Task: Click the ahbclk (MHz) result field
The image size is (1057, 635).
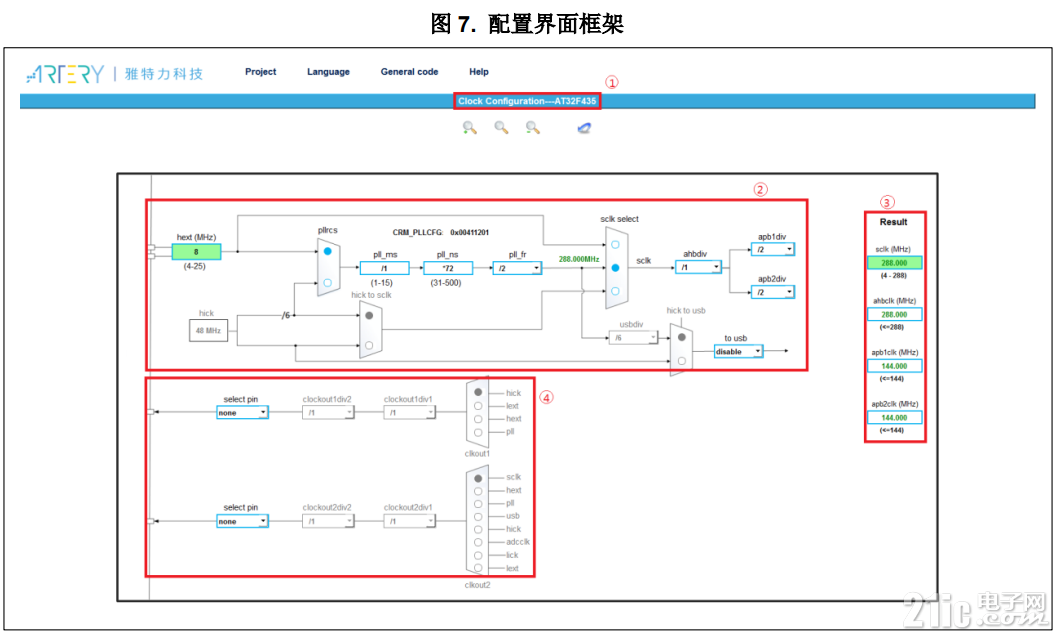Action: [894, 314]
